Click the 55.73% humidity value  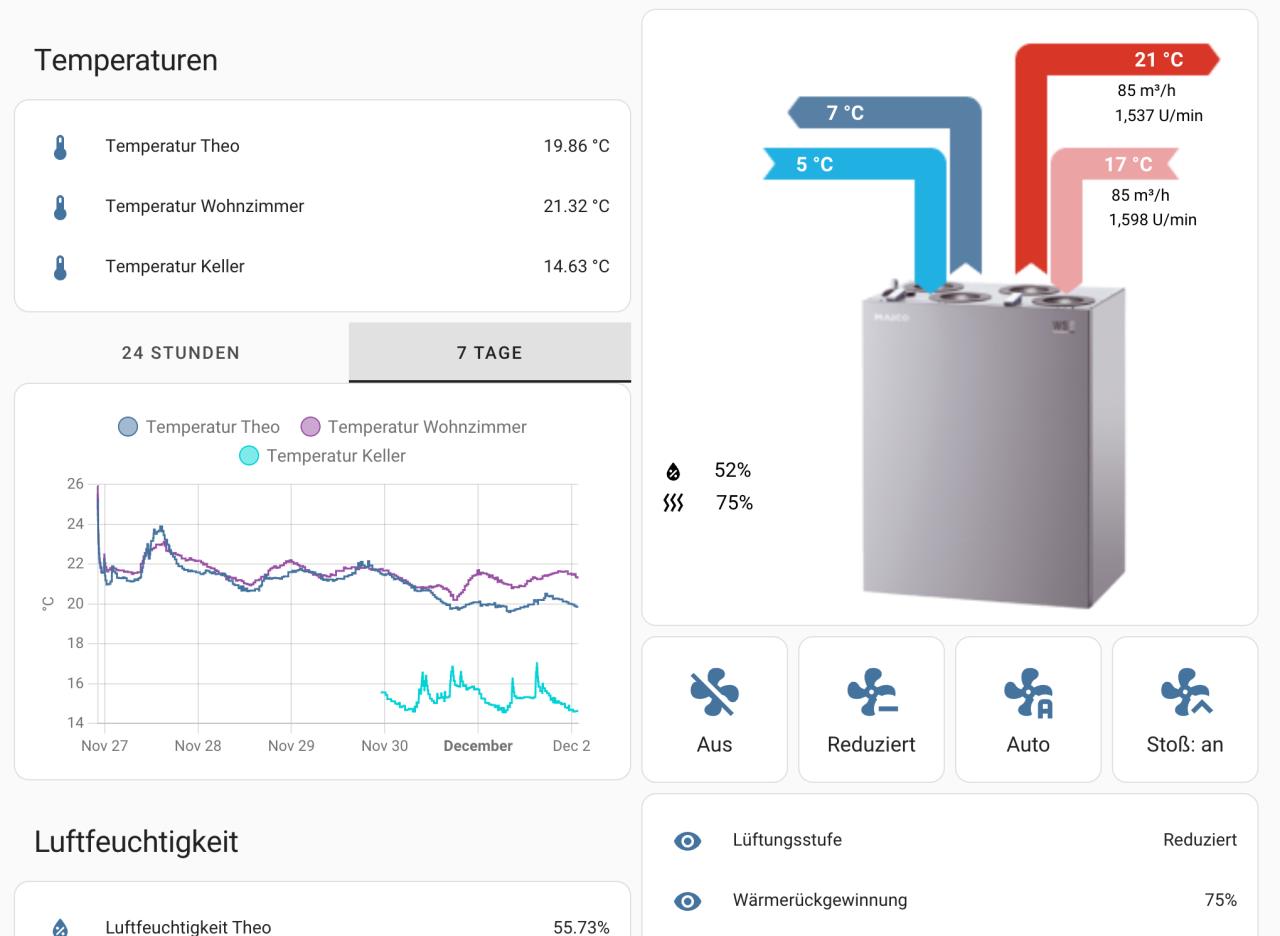[x=581, y=927]
